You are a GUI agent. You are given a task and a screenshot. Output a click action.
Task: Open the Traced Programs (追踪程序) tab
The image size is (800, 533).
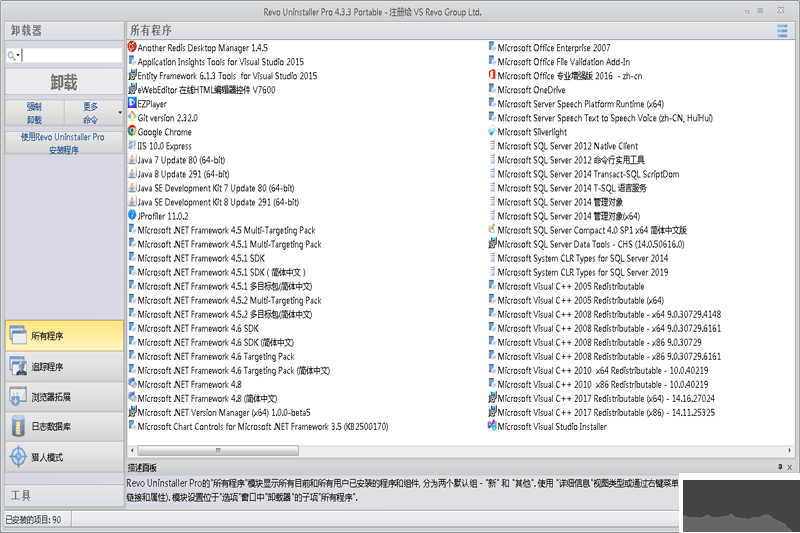click(x=64, y=366)
